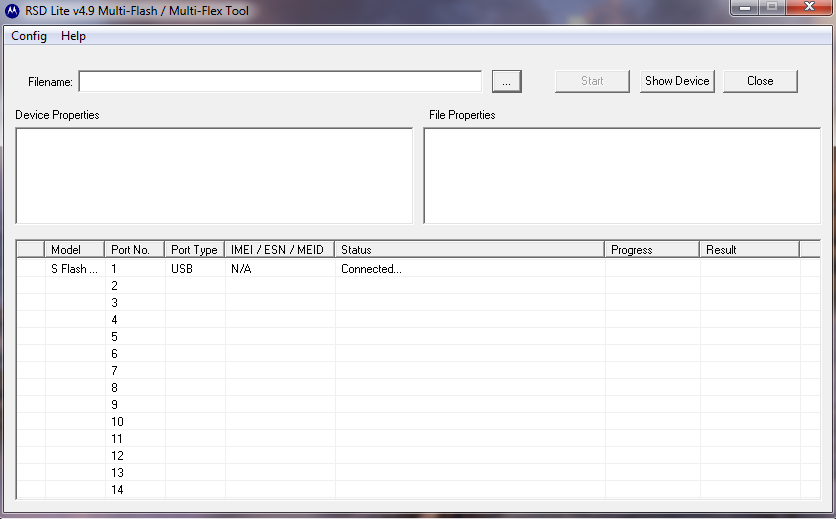
Task: Select the S Flash device row on port 1
Action: tap(74, 269)
